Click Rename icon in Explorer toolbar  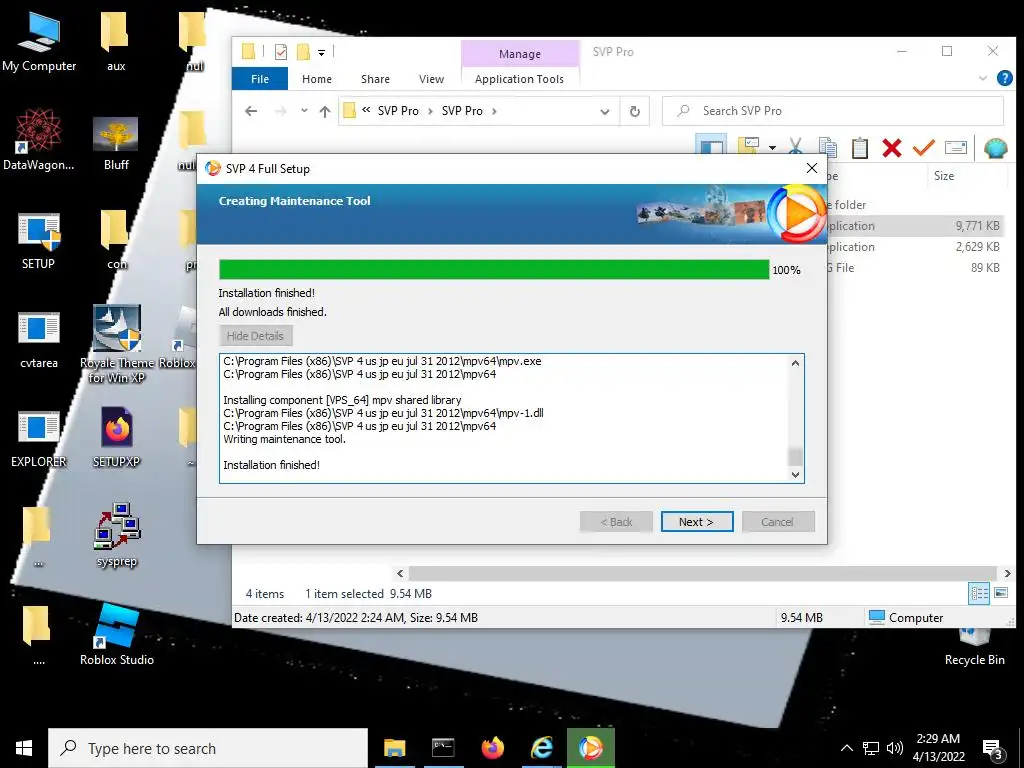pyautogui.click(x=955, y=148)
